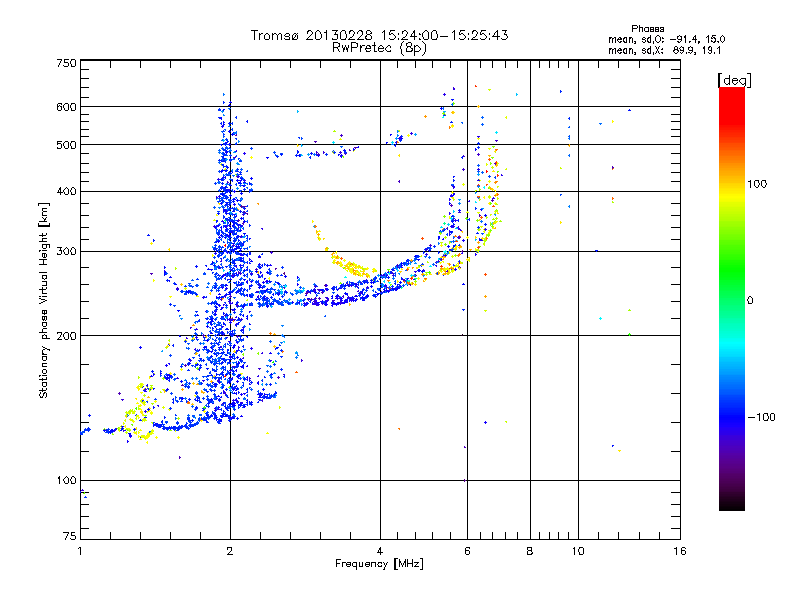Click the x-axis tick label '10'

578,551
